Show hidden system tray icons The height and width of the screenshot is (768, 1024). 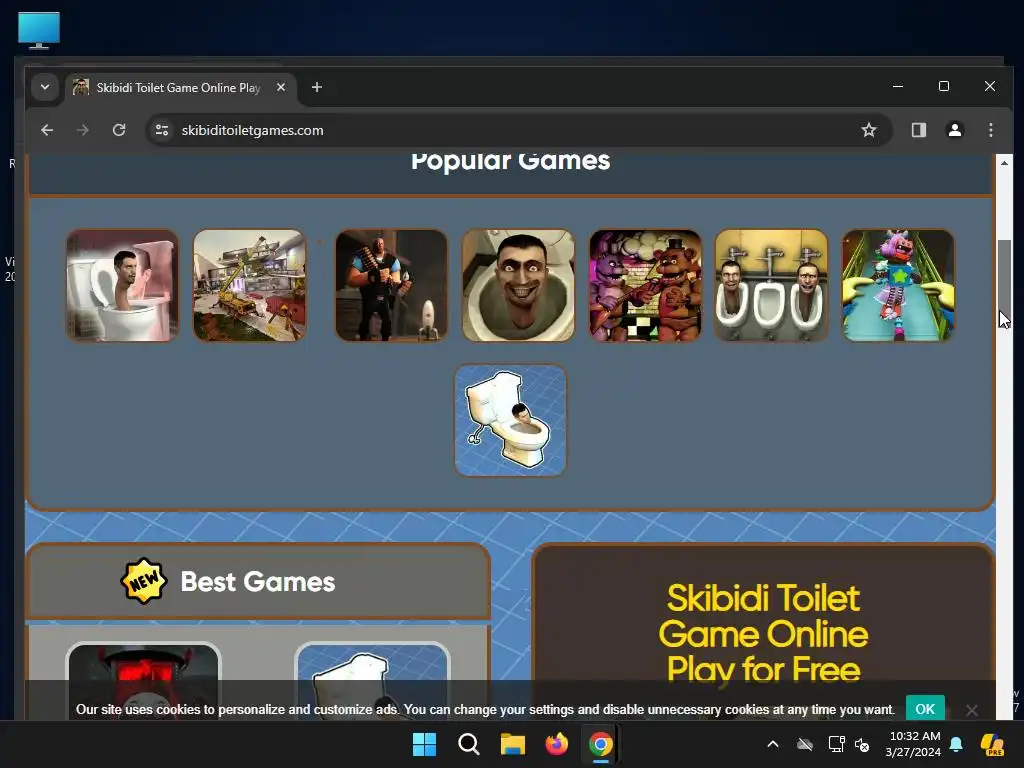[x=773, y=744]
